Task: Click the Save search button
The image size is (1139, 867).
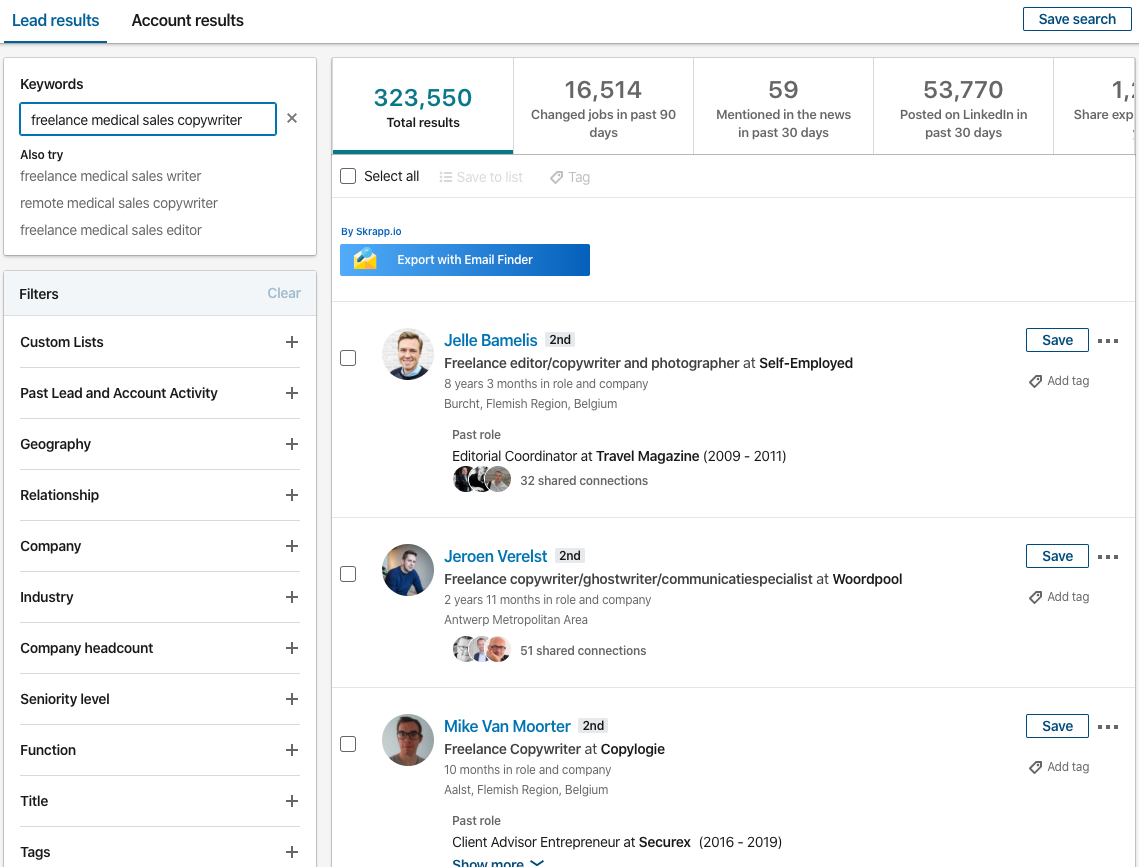Action: tap(1077, 20)
